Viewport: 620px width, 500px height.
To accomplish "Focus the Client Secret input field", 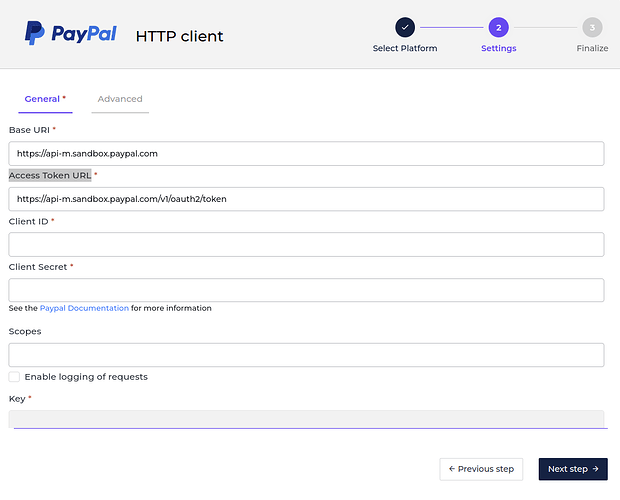I will tap(306, 290).
